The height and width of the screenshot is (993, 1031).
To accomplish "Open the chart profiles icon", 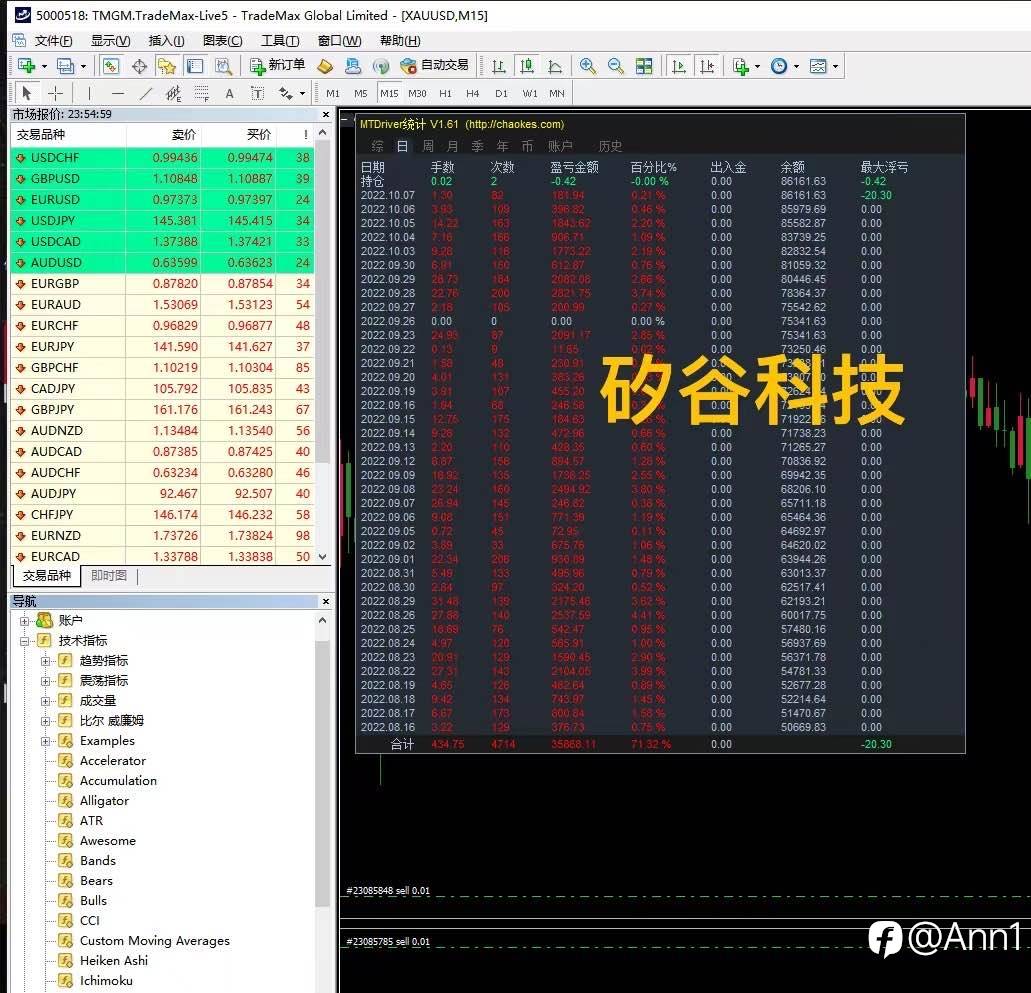I will point(65,66).
